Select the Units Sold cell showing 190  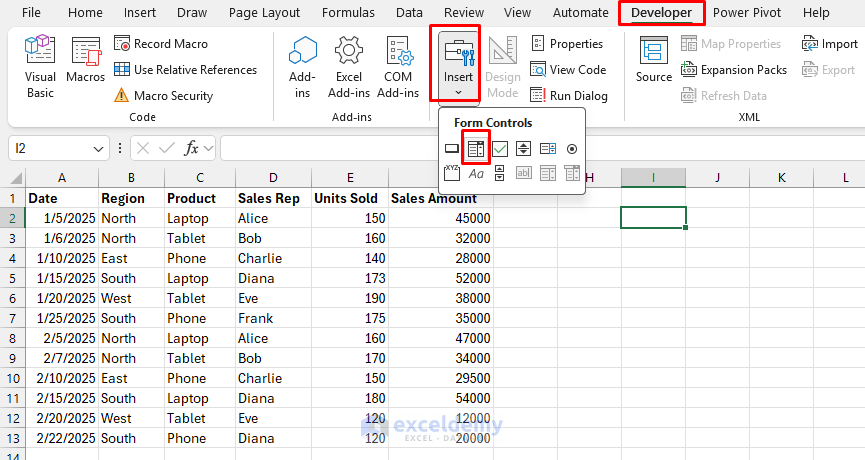coord(350,298)
